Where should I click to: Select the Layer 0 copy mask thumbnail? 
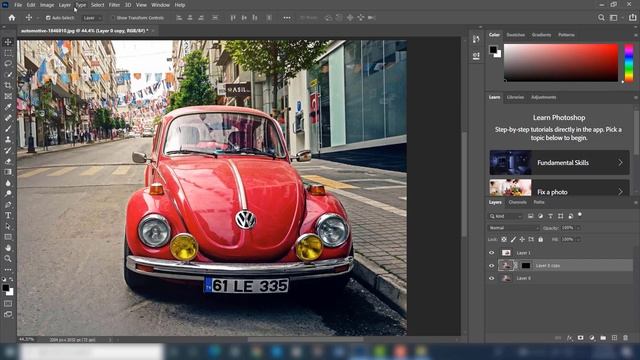coord(526,265)
